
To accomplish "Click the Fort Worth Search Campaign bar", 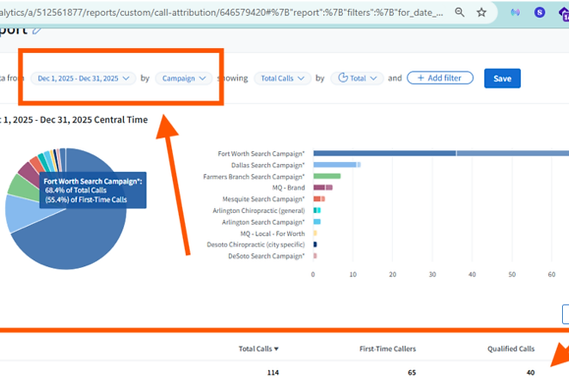I will [x=441, y=154].
